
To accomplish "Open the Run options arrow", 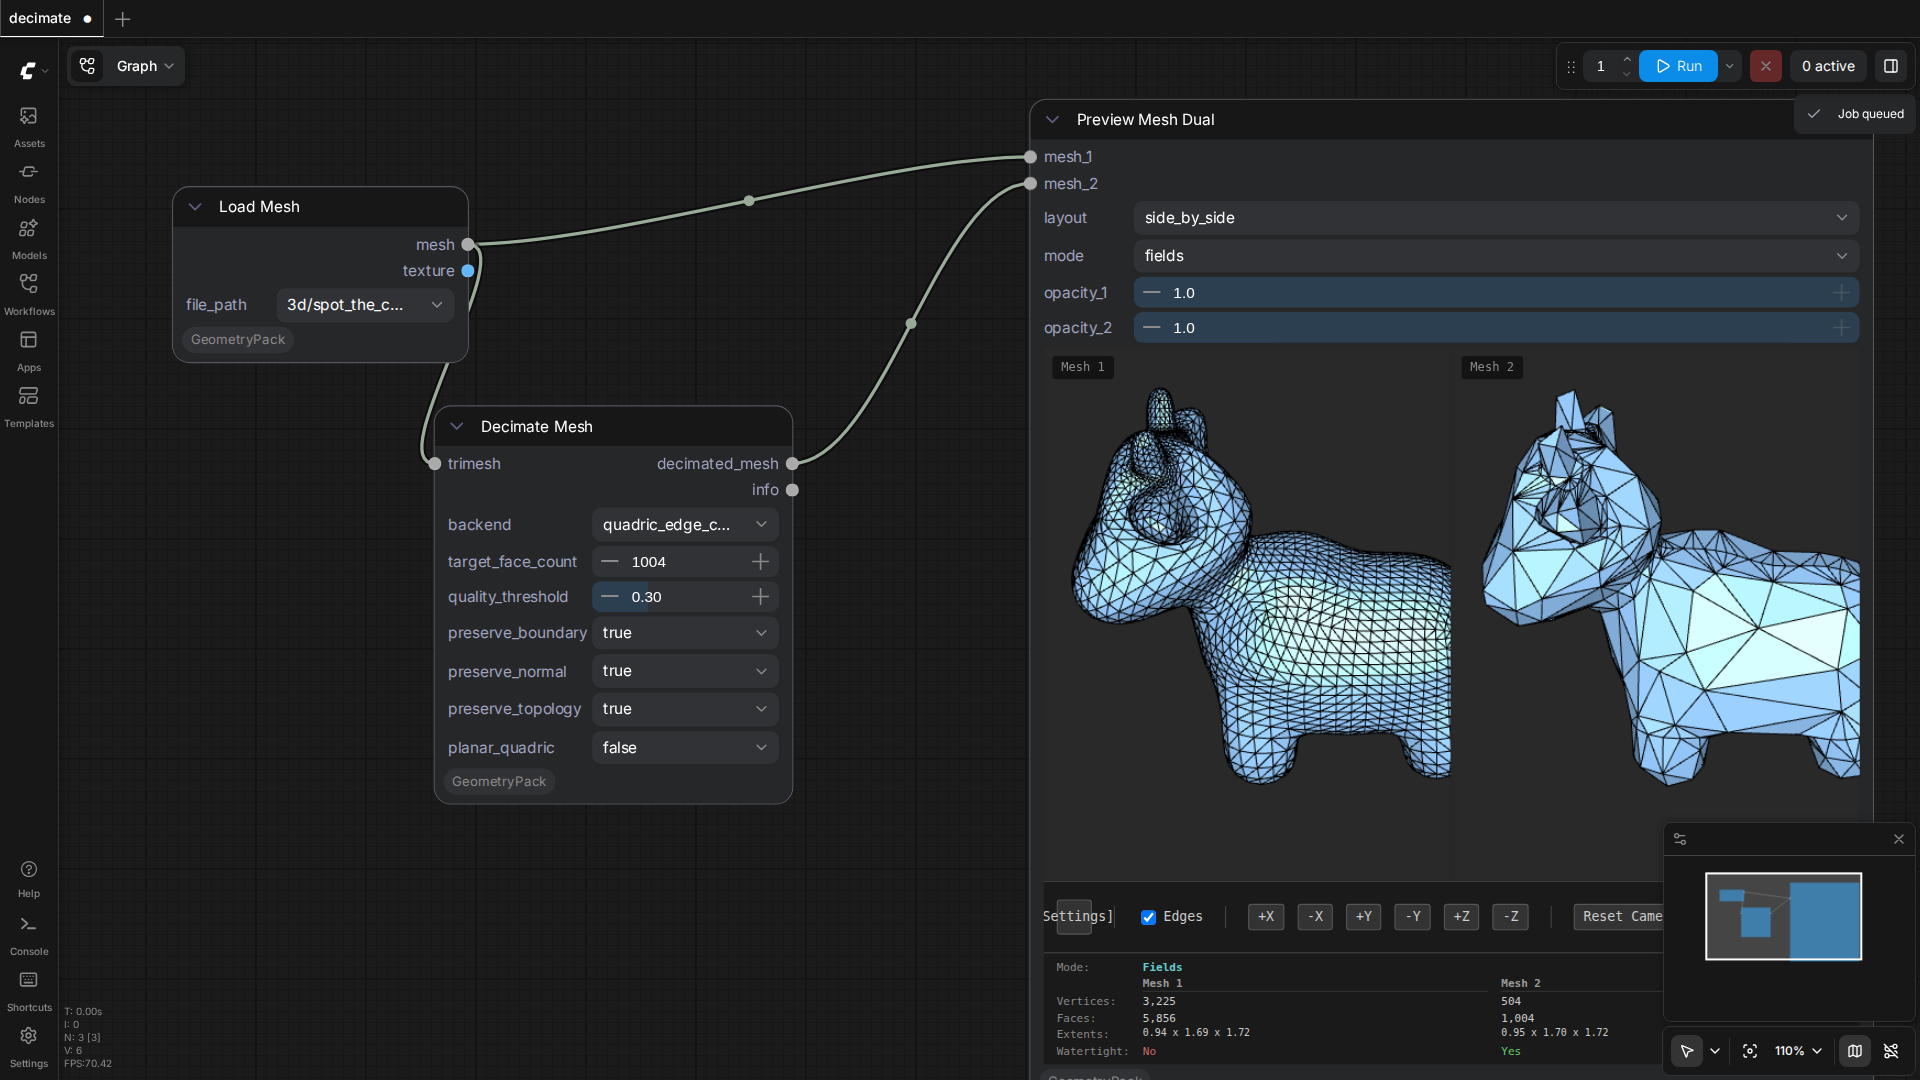I will click(x=1730, y=66).
